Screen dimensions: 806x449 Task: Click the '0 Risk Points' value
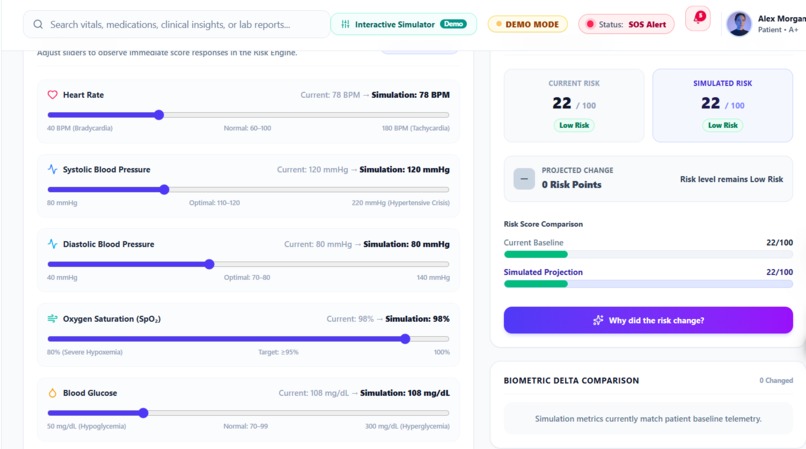coord(571,185)
